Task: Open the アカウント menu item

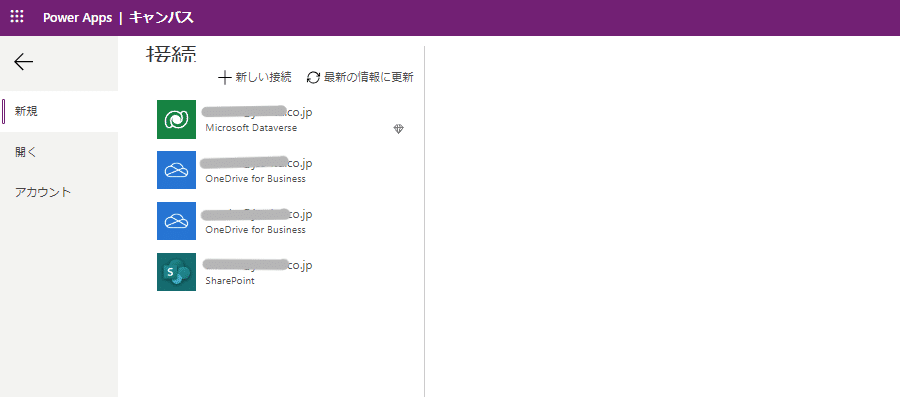Action: (59, 192)
